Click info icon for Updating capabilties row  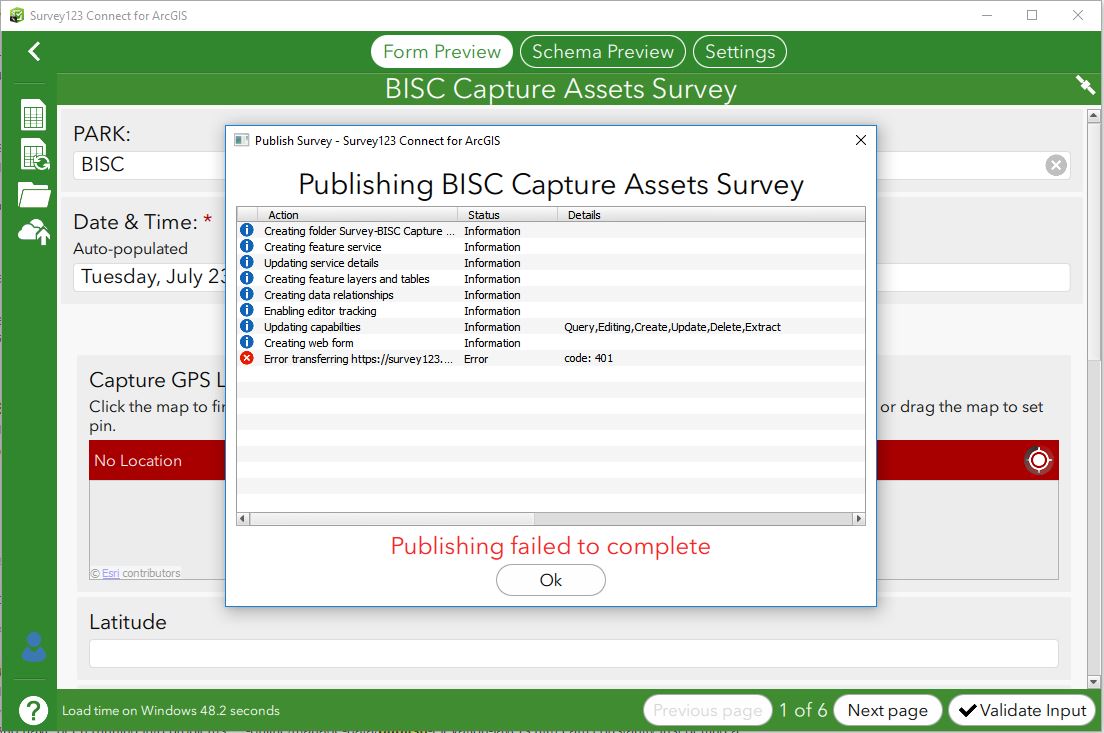tap(246, 326)
